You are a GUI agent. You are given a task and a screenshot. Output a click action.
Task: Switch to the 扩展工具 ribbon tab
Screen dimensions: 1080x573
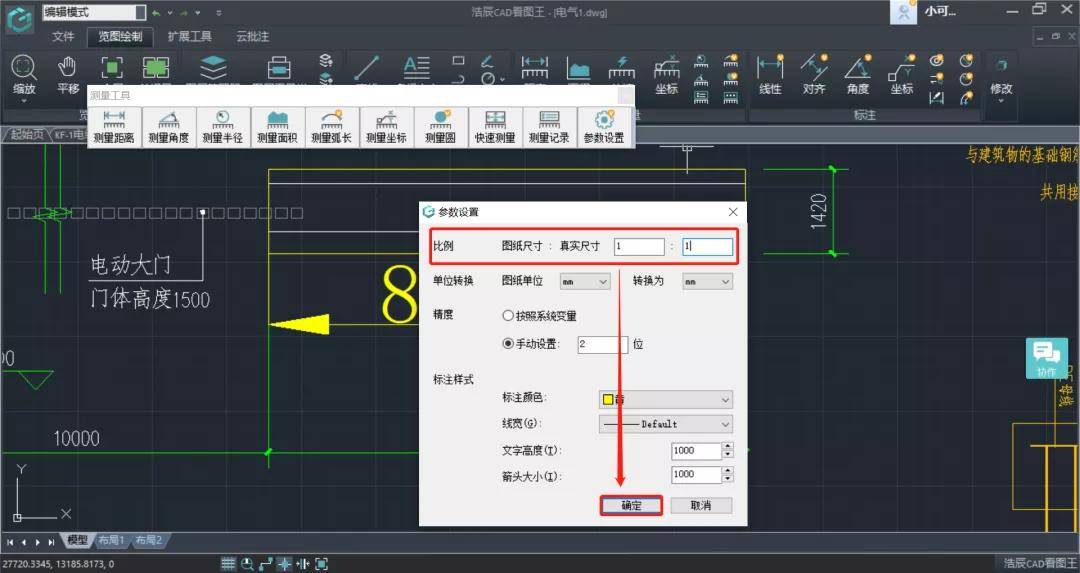pyautogui.click(x=189, y=37)
